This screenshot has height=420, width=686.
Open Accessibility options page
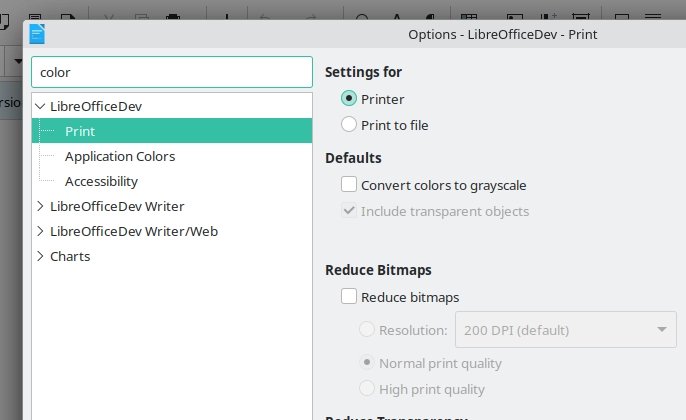(101, 181)
